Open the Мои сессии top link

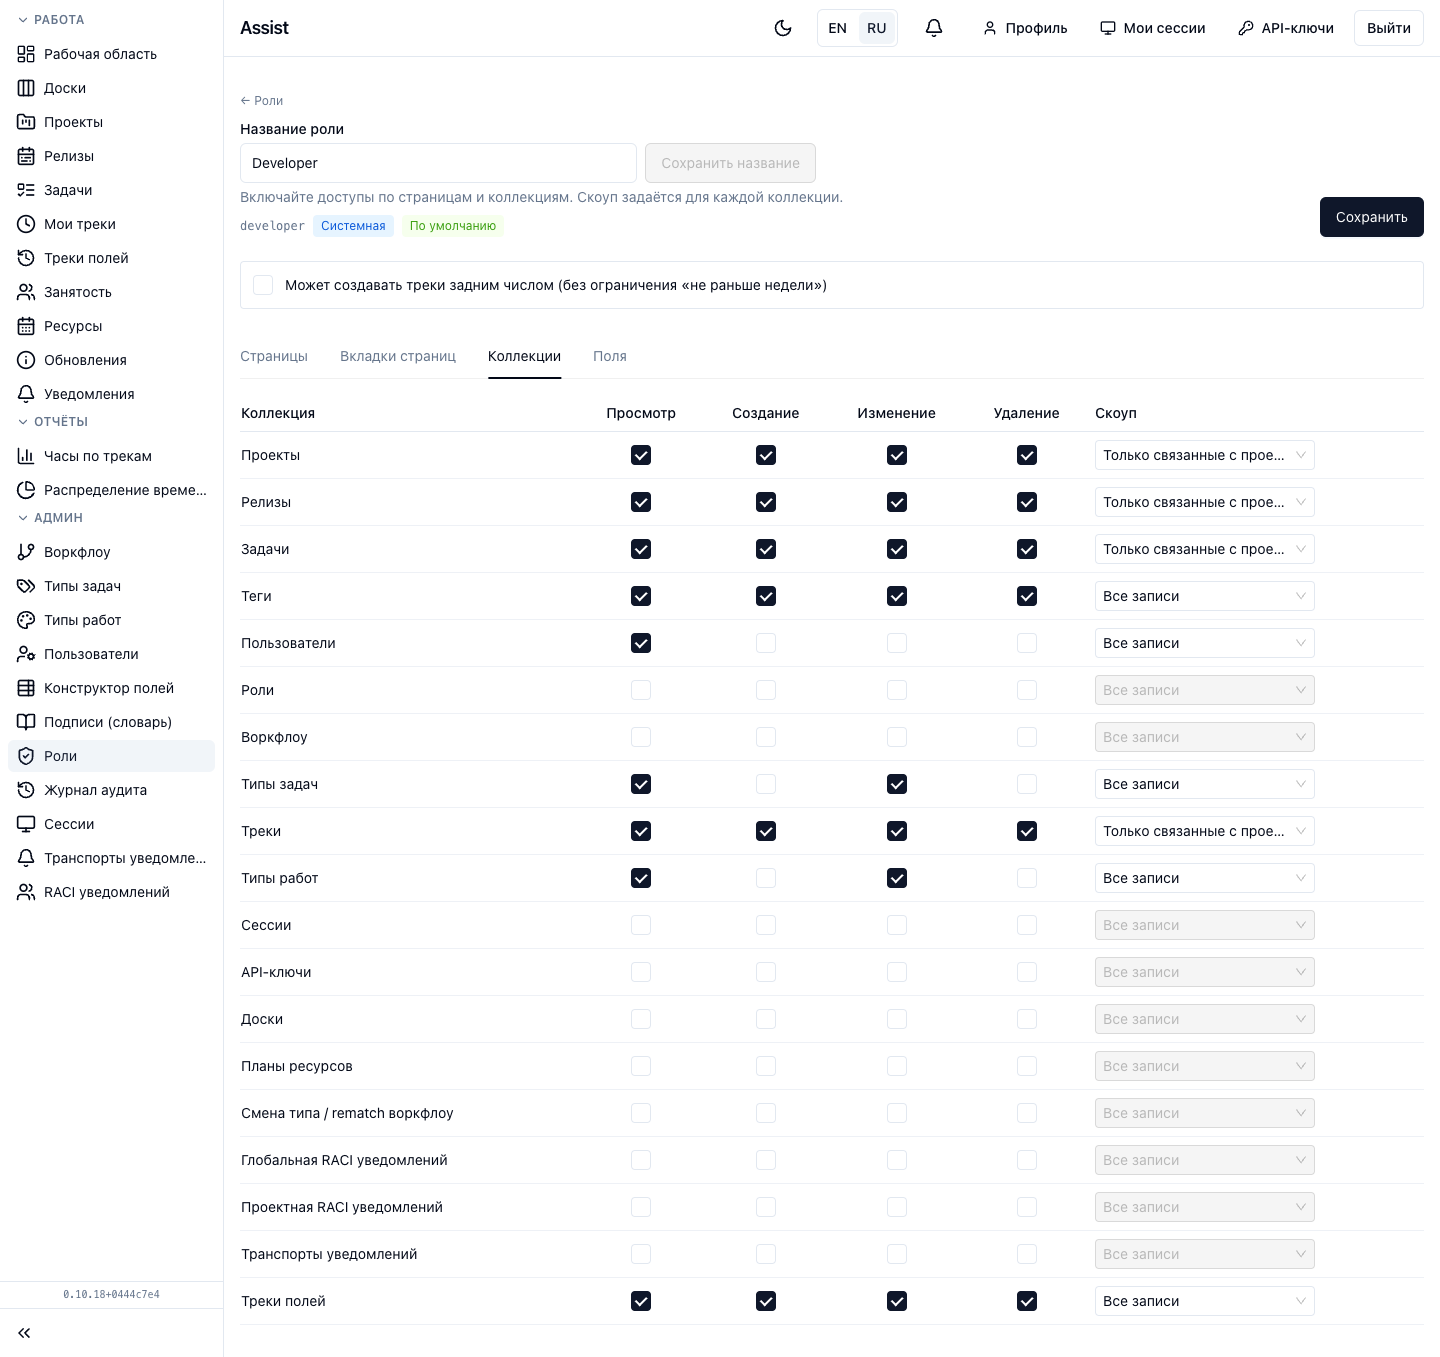pos(1152,28)
